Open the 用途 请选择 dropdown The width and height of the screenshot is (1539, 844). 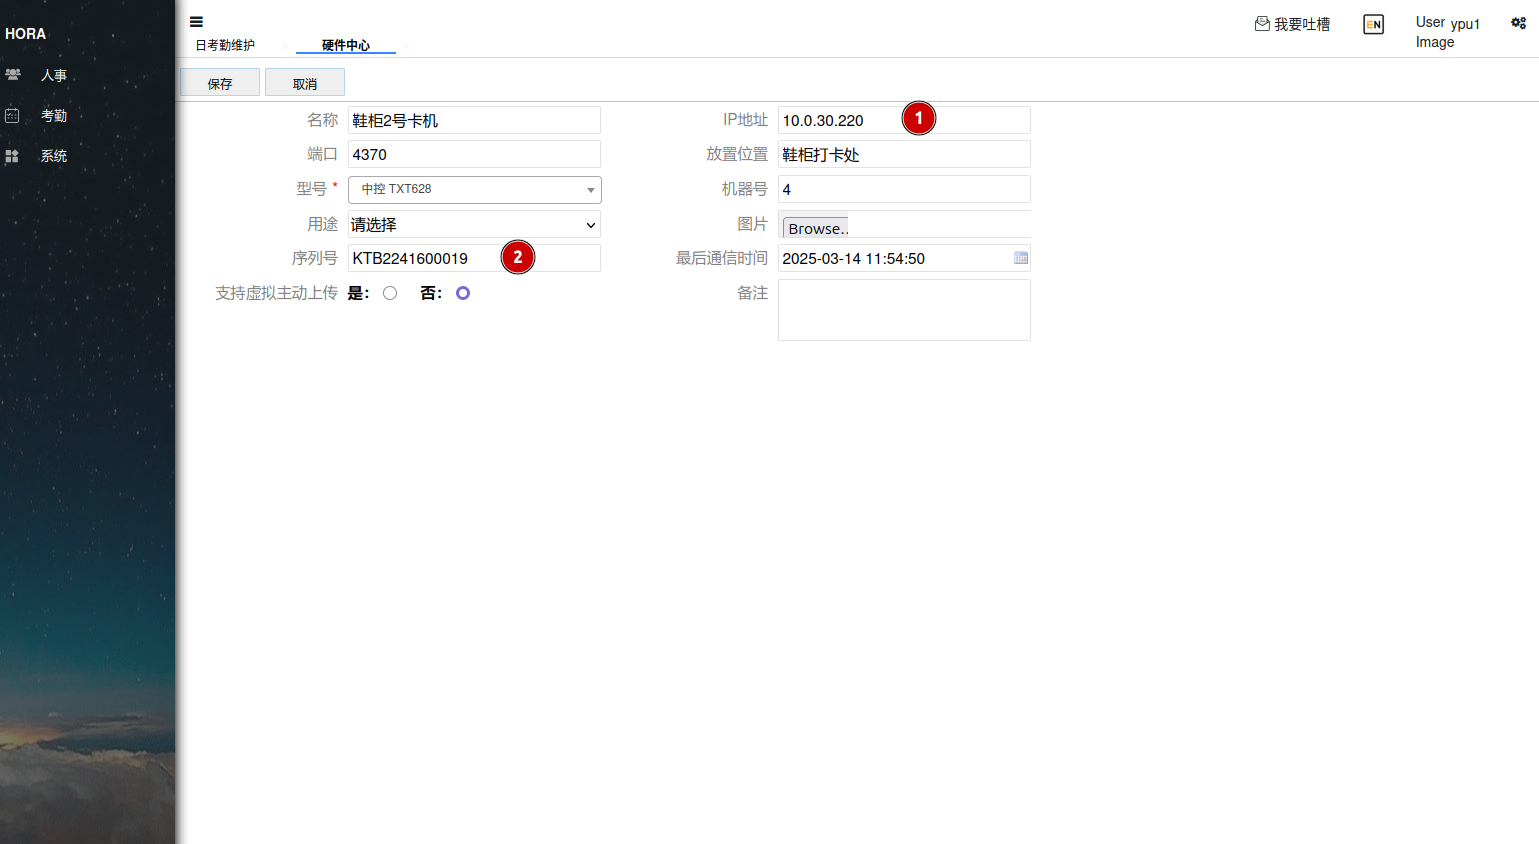coord(474,225)
